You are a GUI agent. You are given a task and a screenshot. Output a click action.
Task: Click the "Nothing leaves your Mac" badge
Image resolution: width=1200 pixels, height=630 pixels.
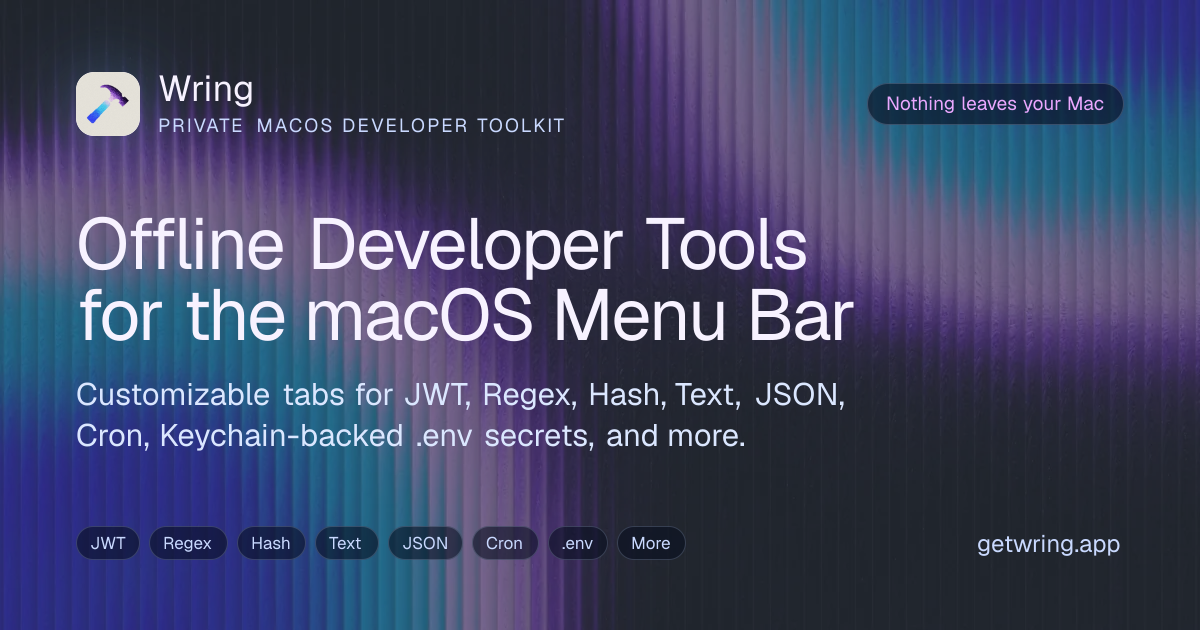[995, 104]
